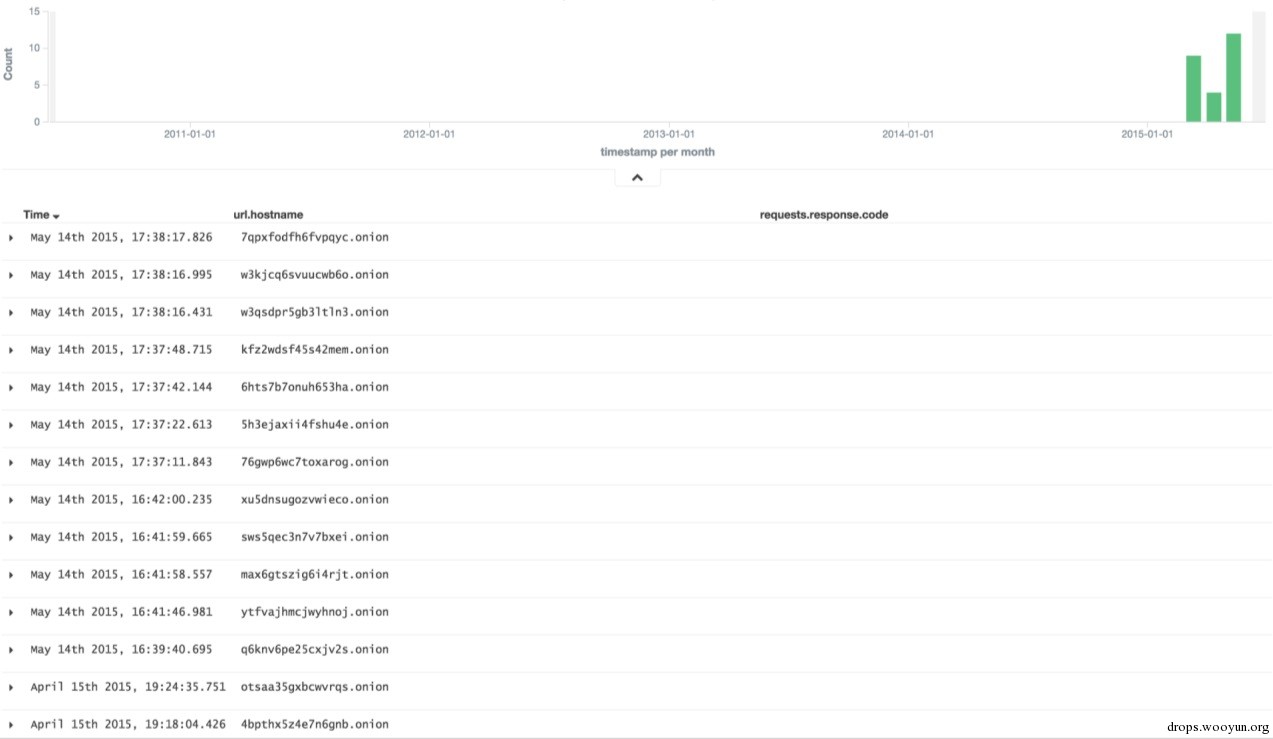The width and height of the screenshot is (1273, 739).
Task: Expand the row for w3qsdpr5gb3ltln3.onion
Action: [11, 313]
